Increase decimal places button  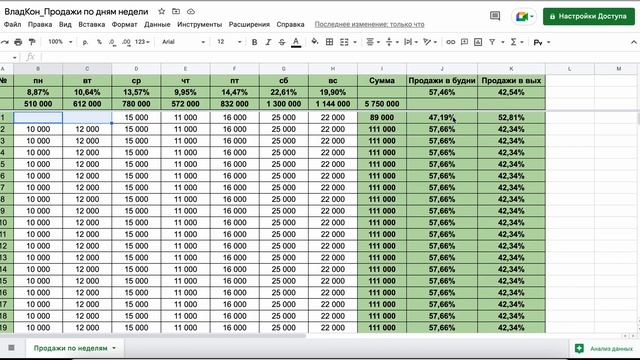pyautogui.click(x=126, y=42)
